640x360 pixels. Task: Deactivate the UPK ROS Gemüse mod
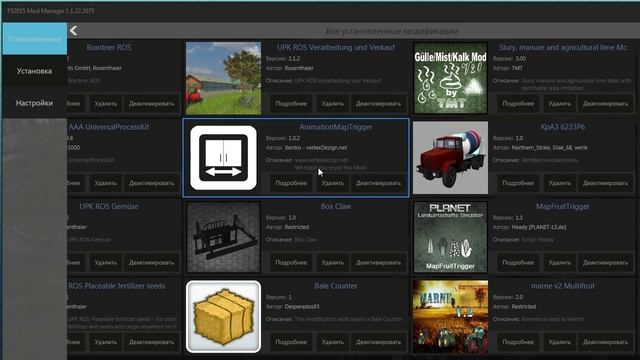pos(151,263)
